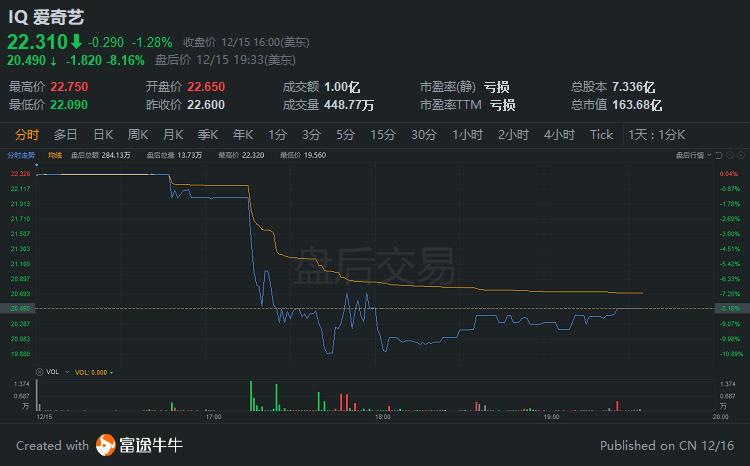Click the 收盘价 12/15 16:00(美东) timestamp
750x466 pixels.
(x=246, y=42)
